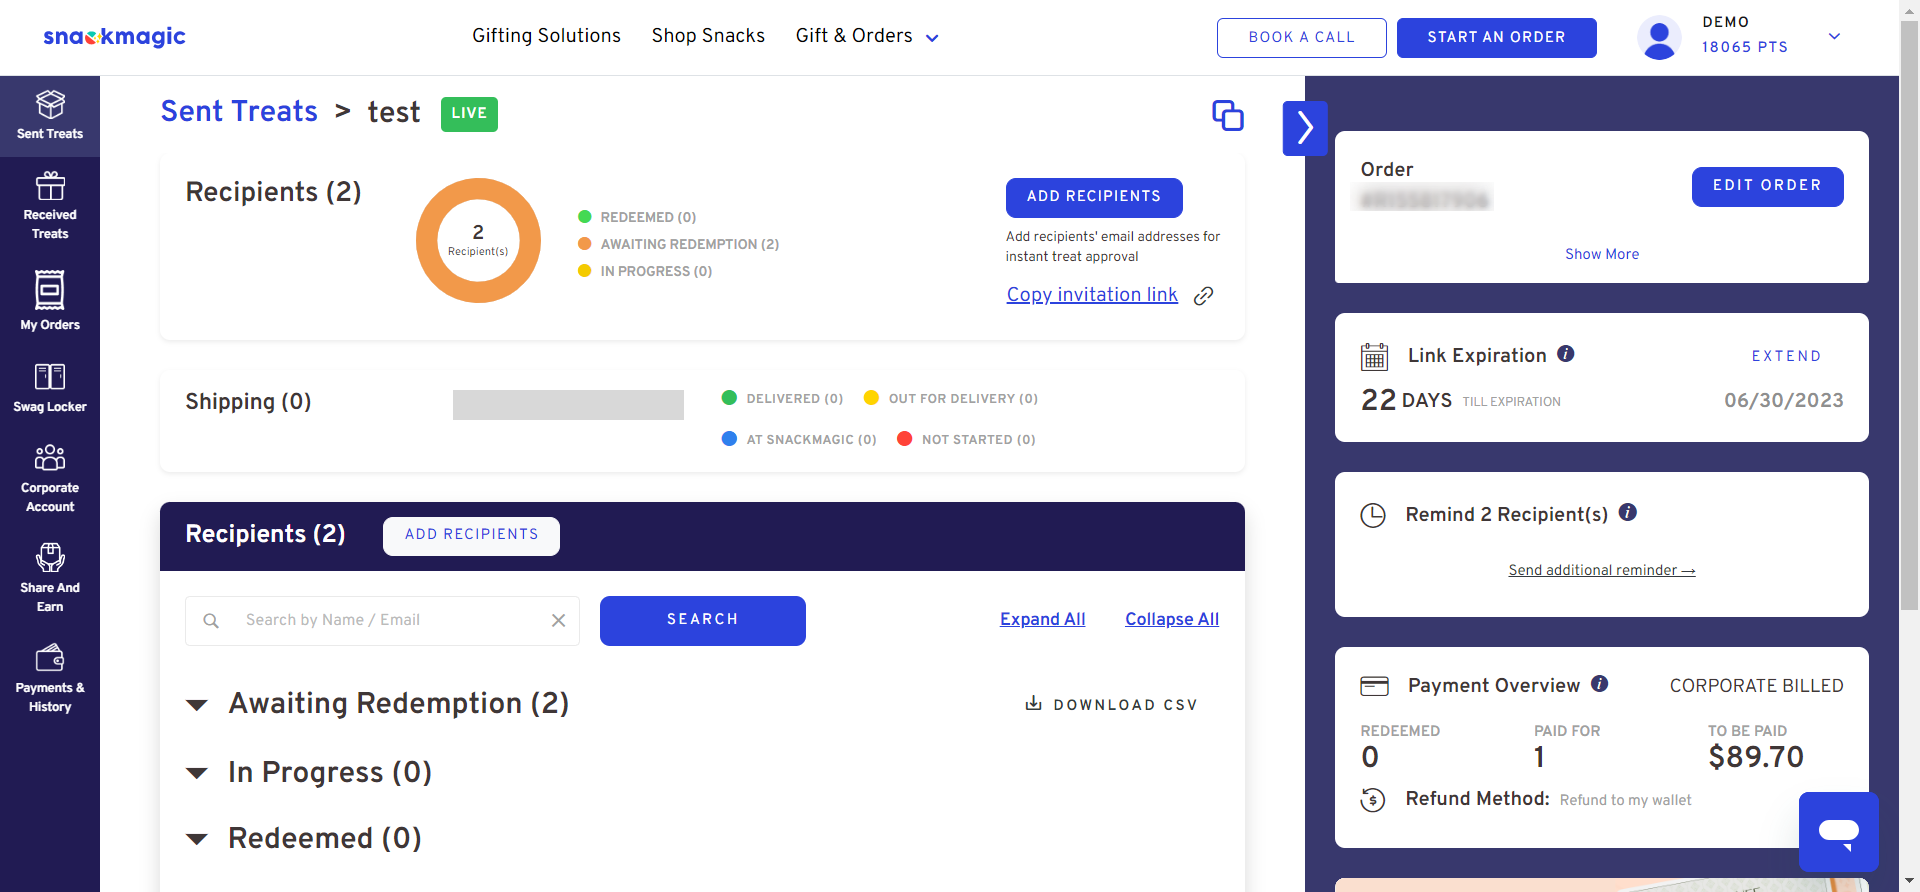The image size is (1920, 892).
Task: Click OUT FOR DELIVERY (0) legend text
Action: tap(963, 398)
